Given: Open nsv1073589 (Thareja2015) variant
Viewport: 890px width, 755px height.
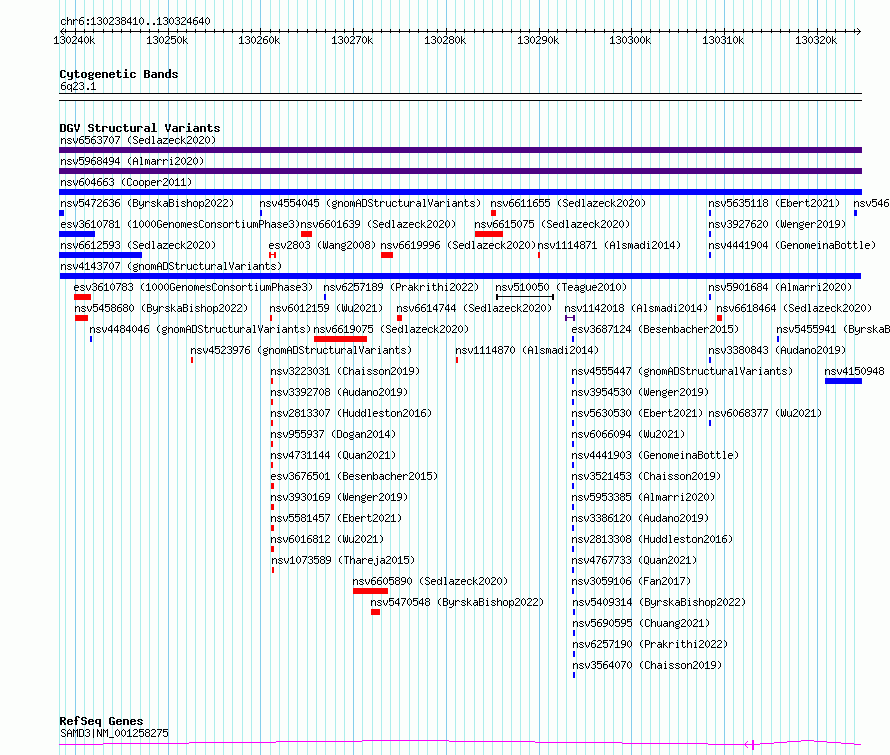Looking at the screenshot, I should pyautogui.click(x=343, y=560).
